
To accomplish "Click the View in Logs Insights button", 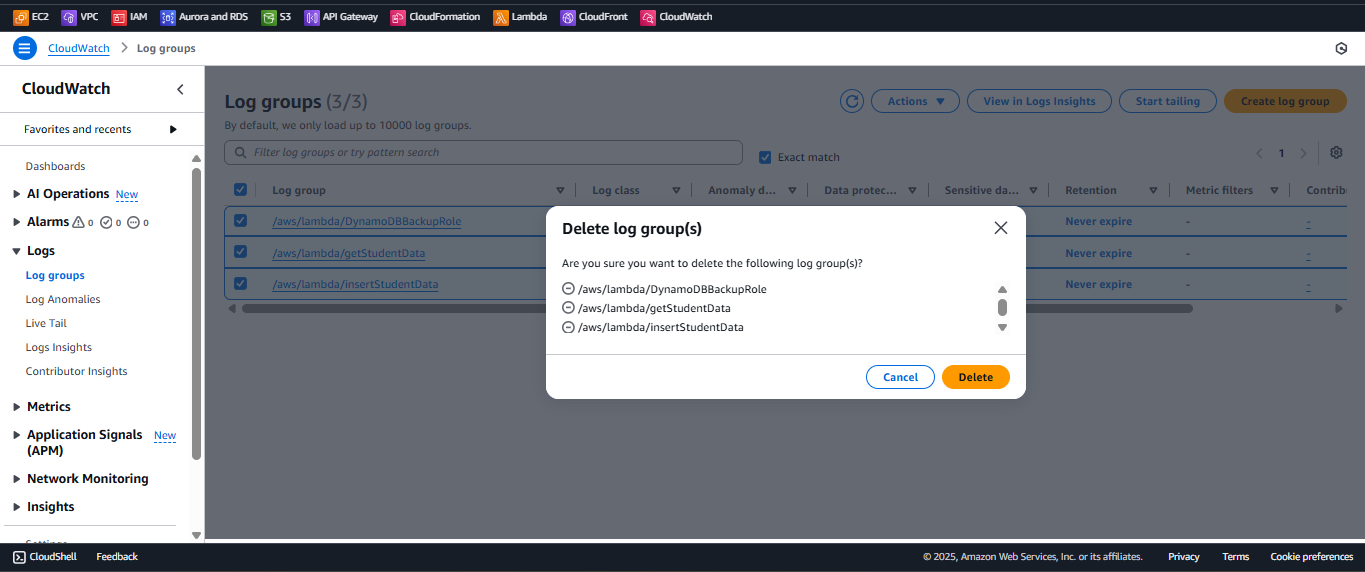I will 1039,101.
